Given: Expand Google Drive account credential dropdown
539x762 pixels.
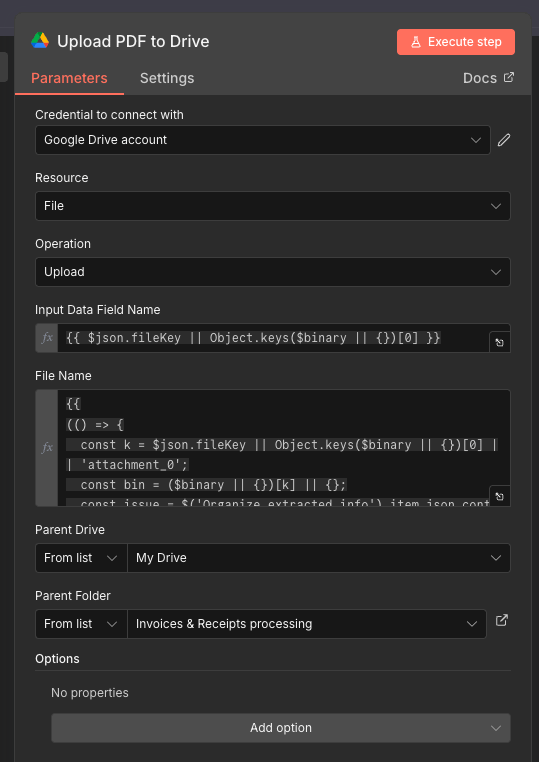Looking at the screenshot, I should [x=262, y=140].
